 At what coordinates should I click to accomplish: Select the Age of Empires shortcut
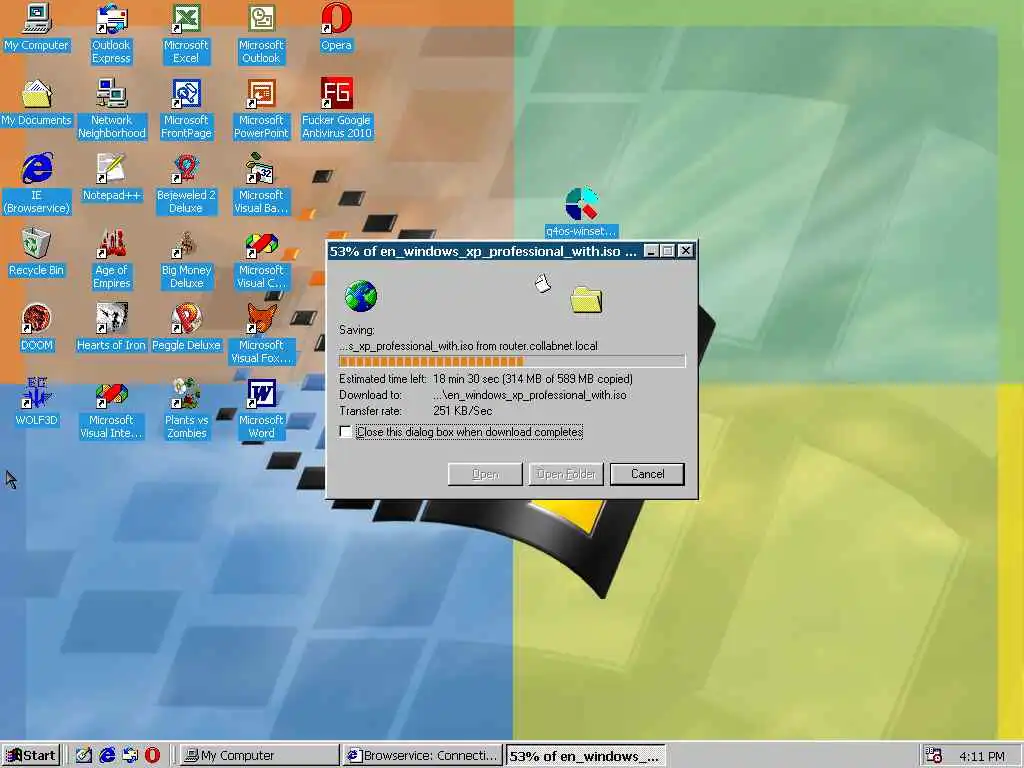pos(112,259)
